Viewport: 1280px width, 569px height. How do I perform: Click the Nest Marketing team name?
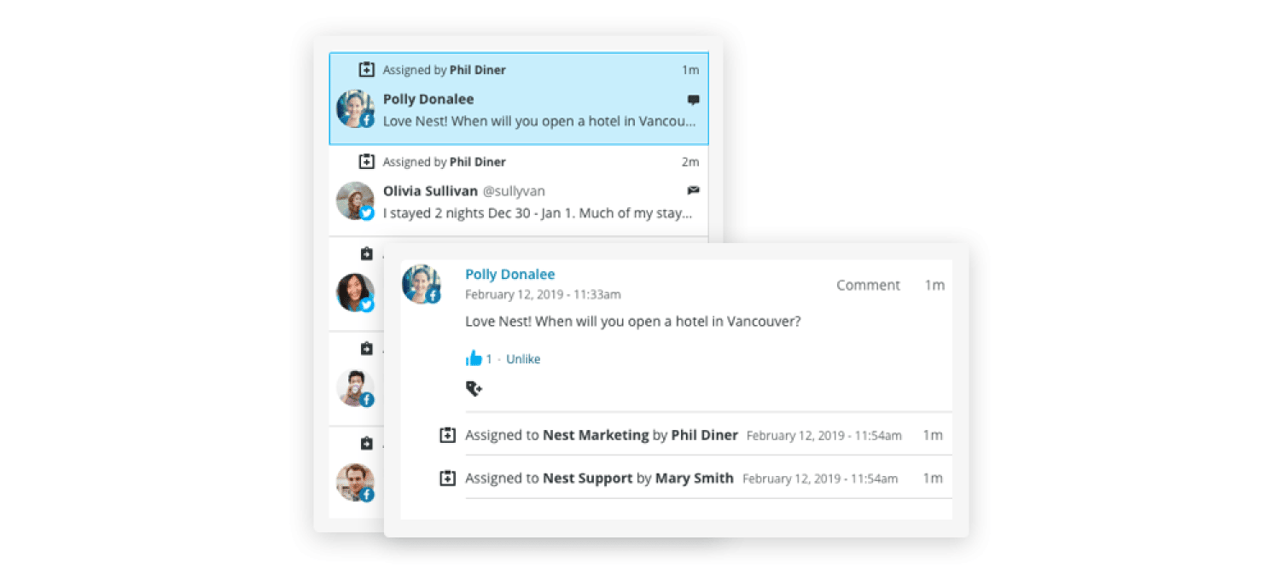595,435
